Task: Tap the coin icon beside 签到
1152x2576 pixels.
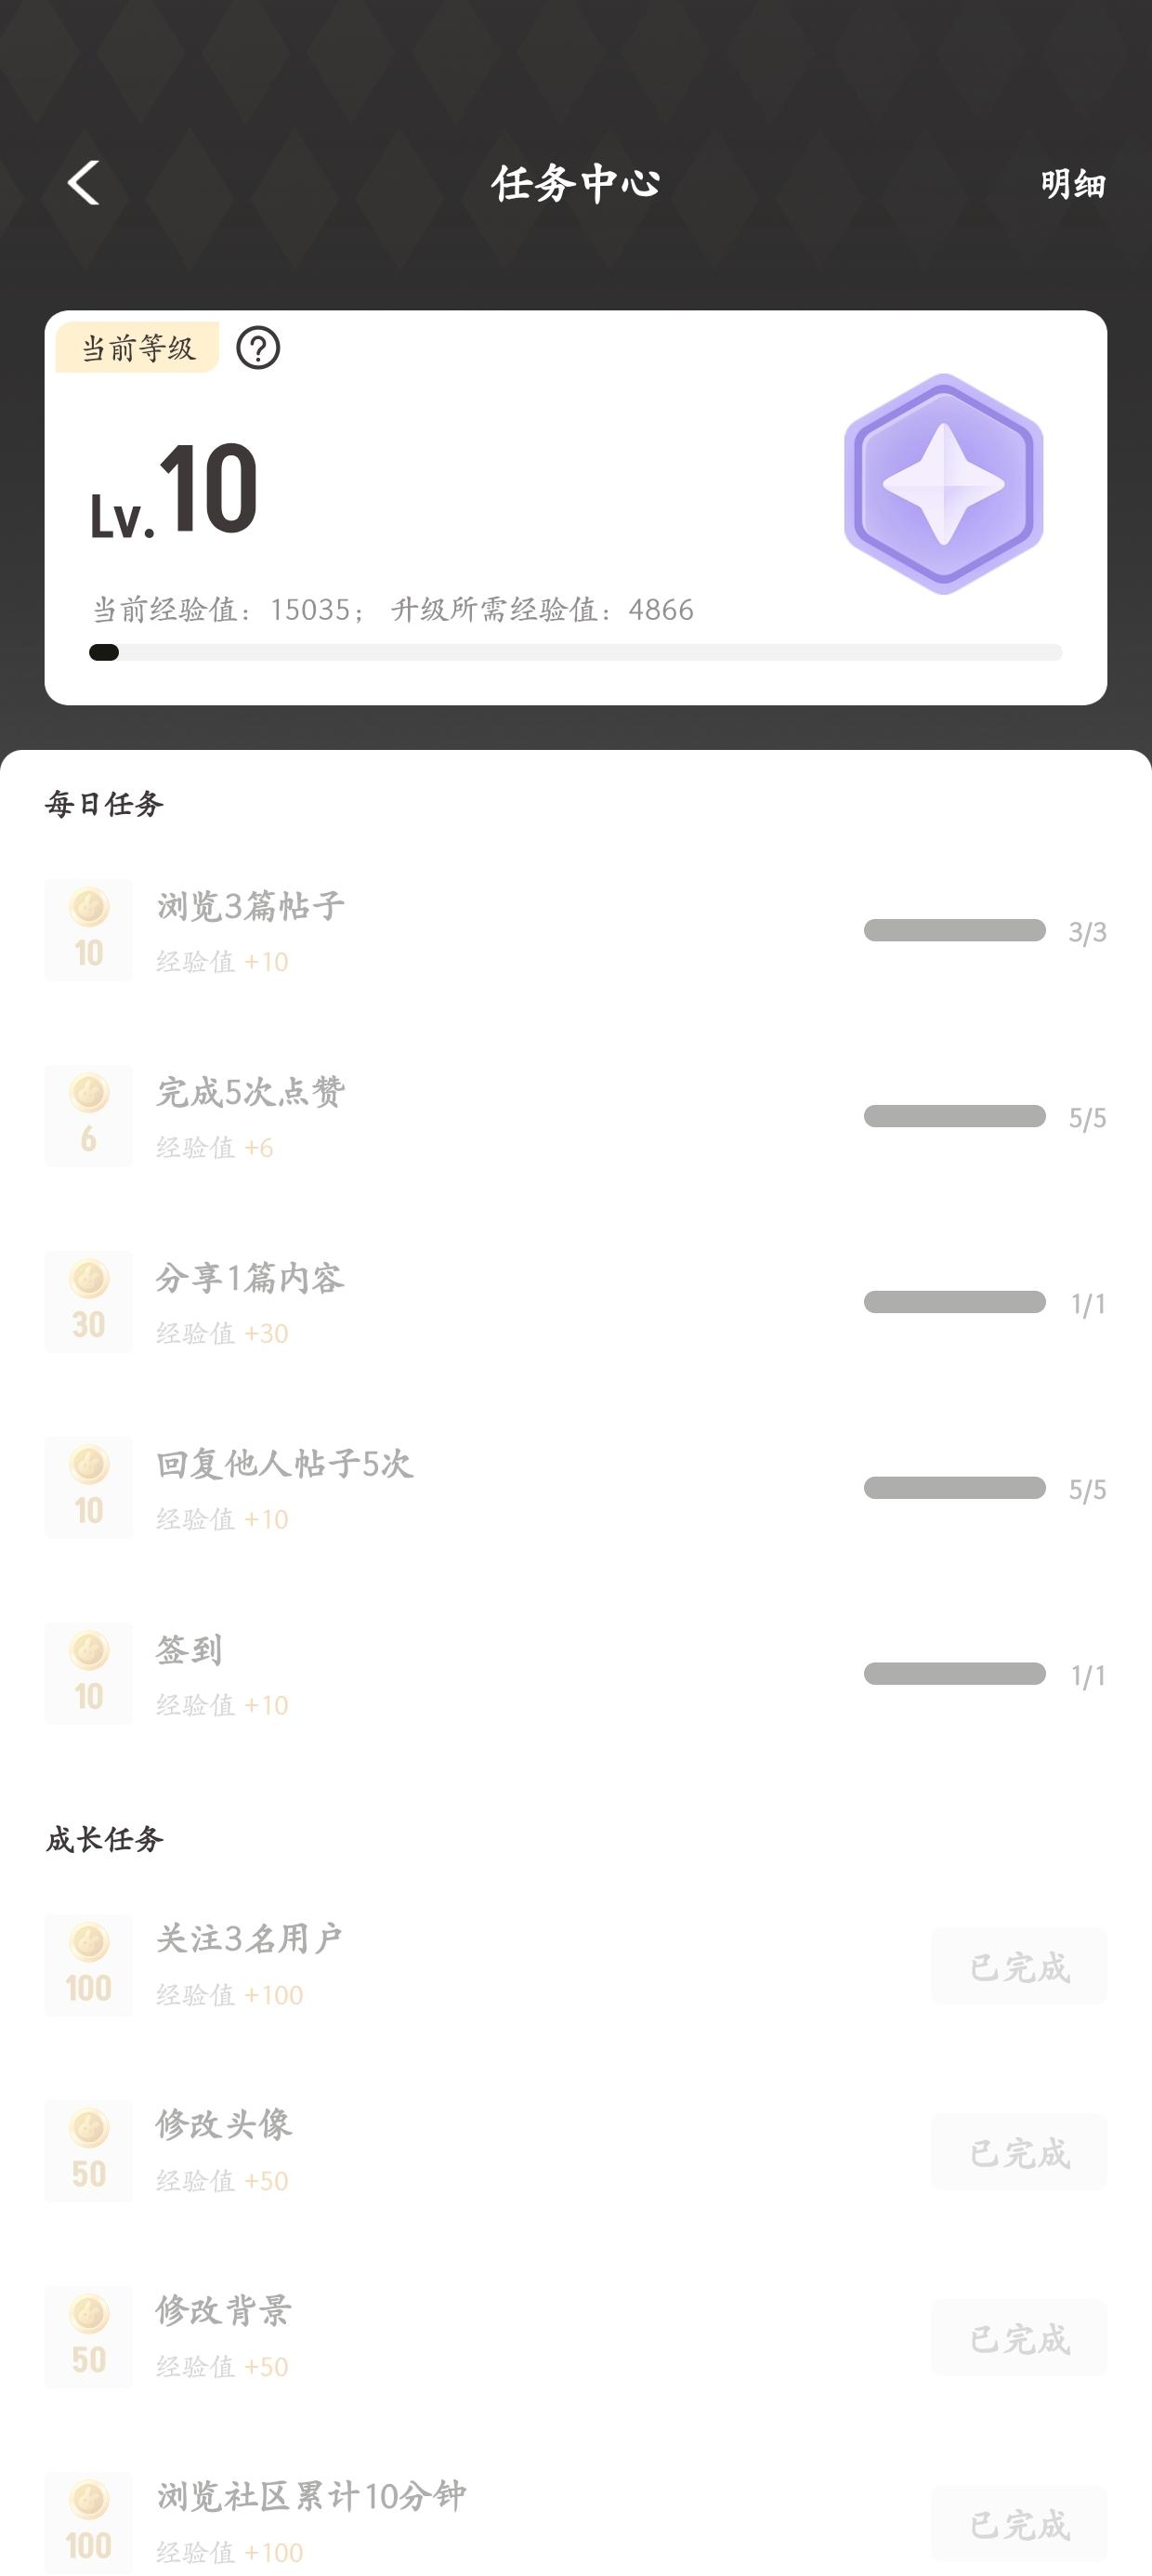Action: tap(89, 1674)
